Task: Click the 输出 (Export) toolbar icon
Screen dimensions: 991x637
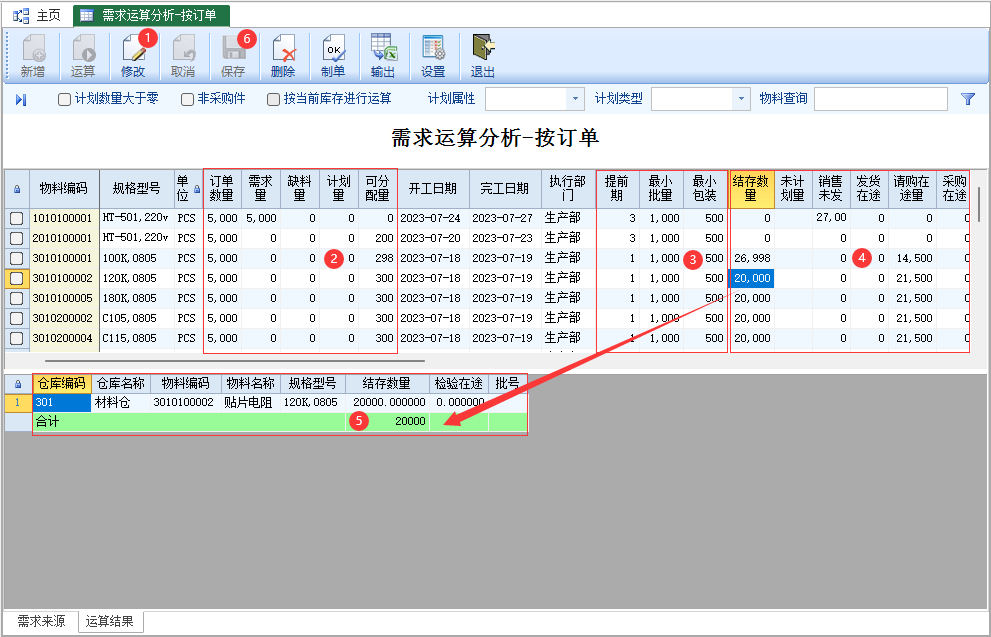Action: pyautogui.click(x=383, y=56)
